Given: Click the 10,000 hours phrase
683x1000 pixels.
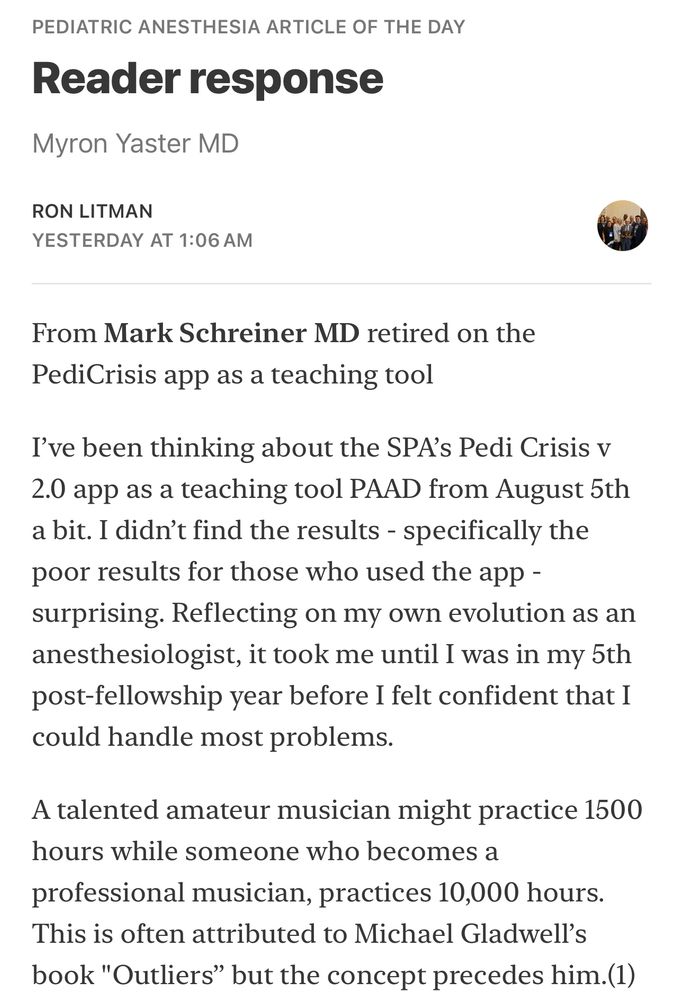Looking at the screenshot, I should [x=520, y=893].
